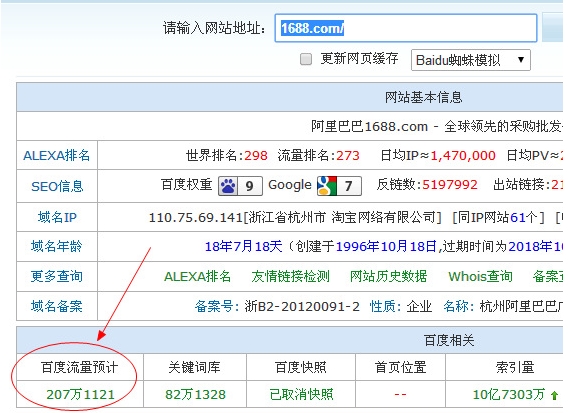
Task: Open the Baidu蜘蛛模拟 dropdown
Action: click(x=471, y=60)
